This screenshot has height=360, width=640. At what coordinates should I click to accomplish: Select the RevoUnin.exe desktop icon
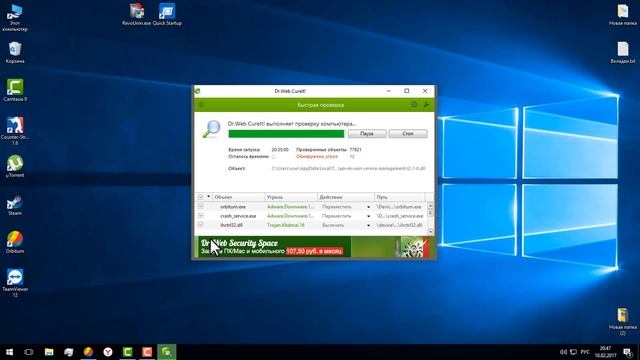136,15
